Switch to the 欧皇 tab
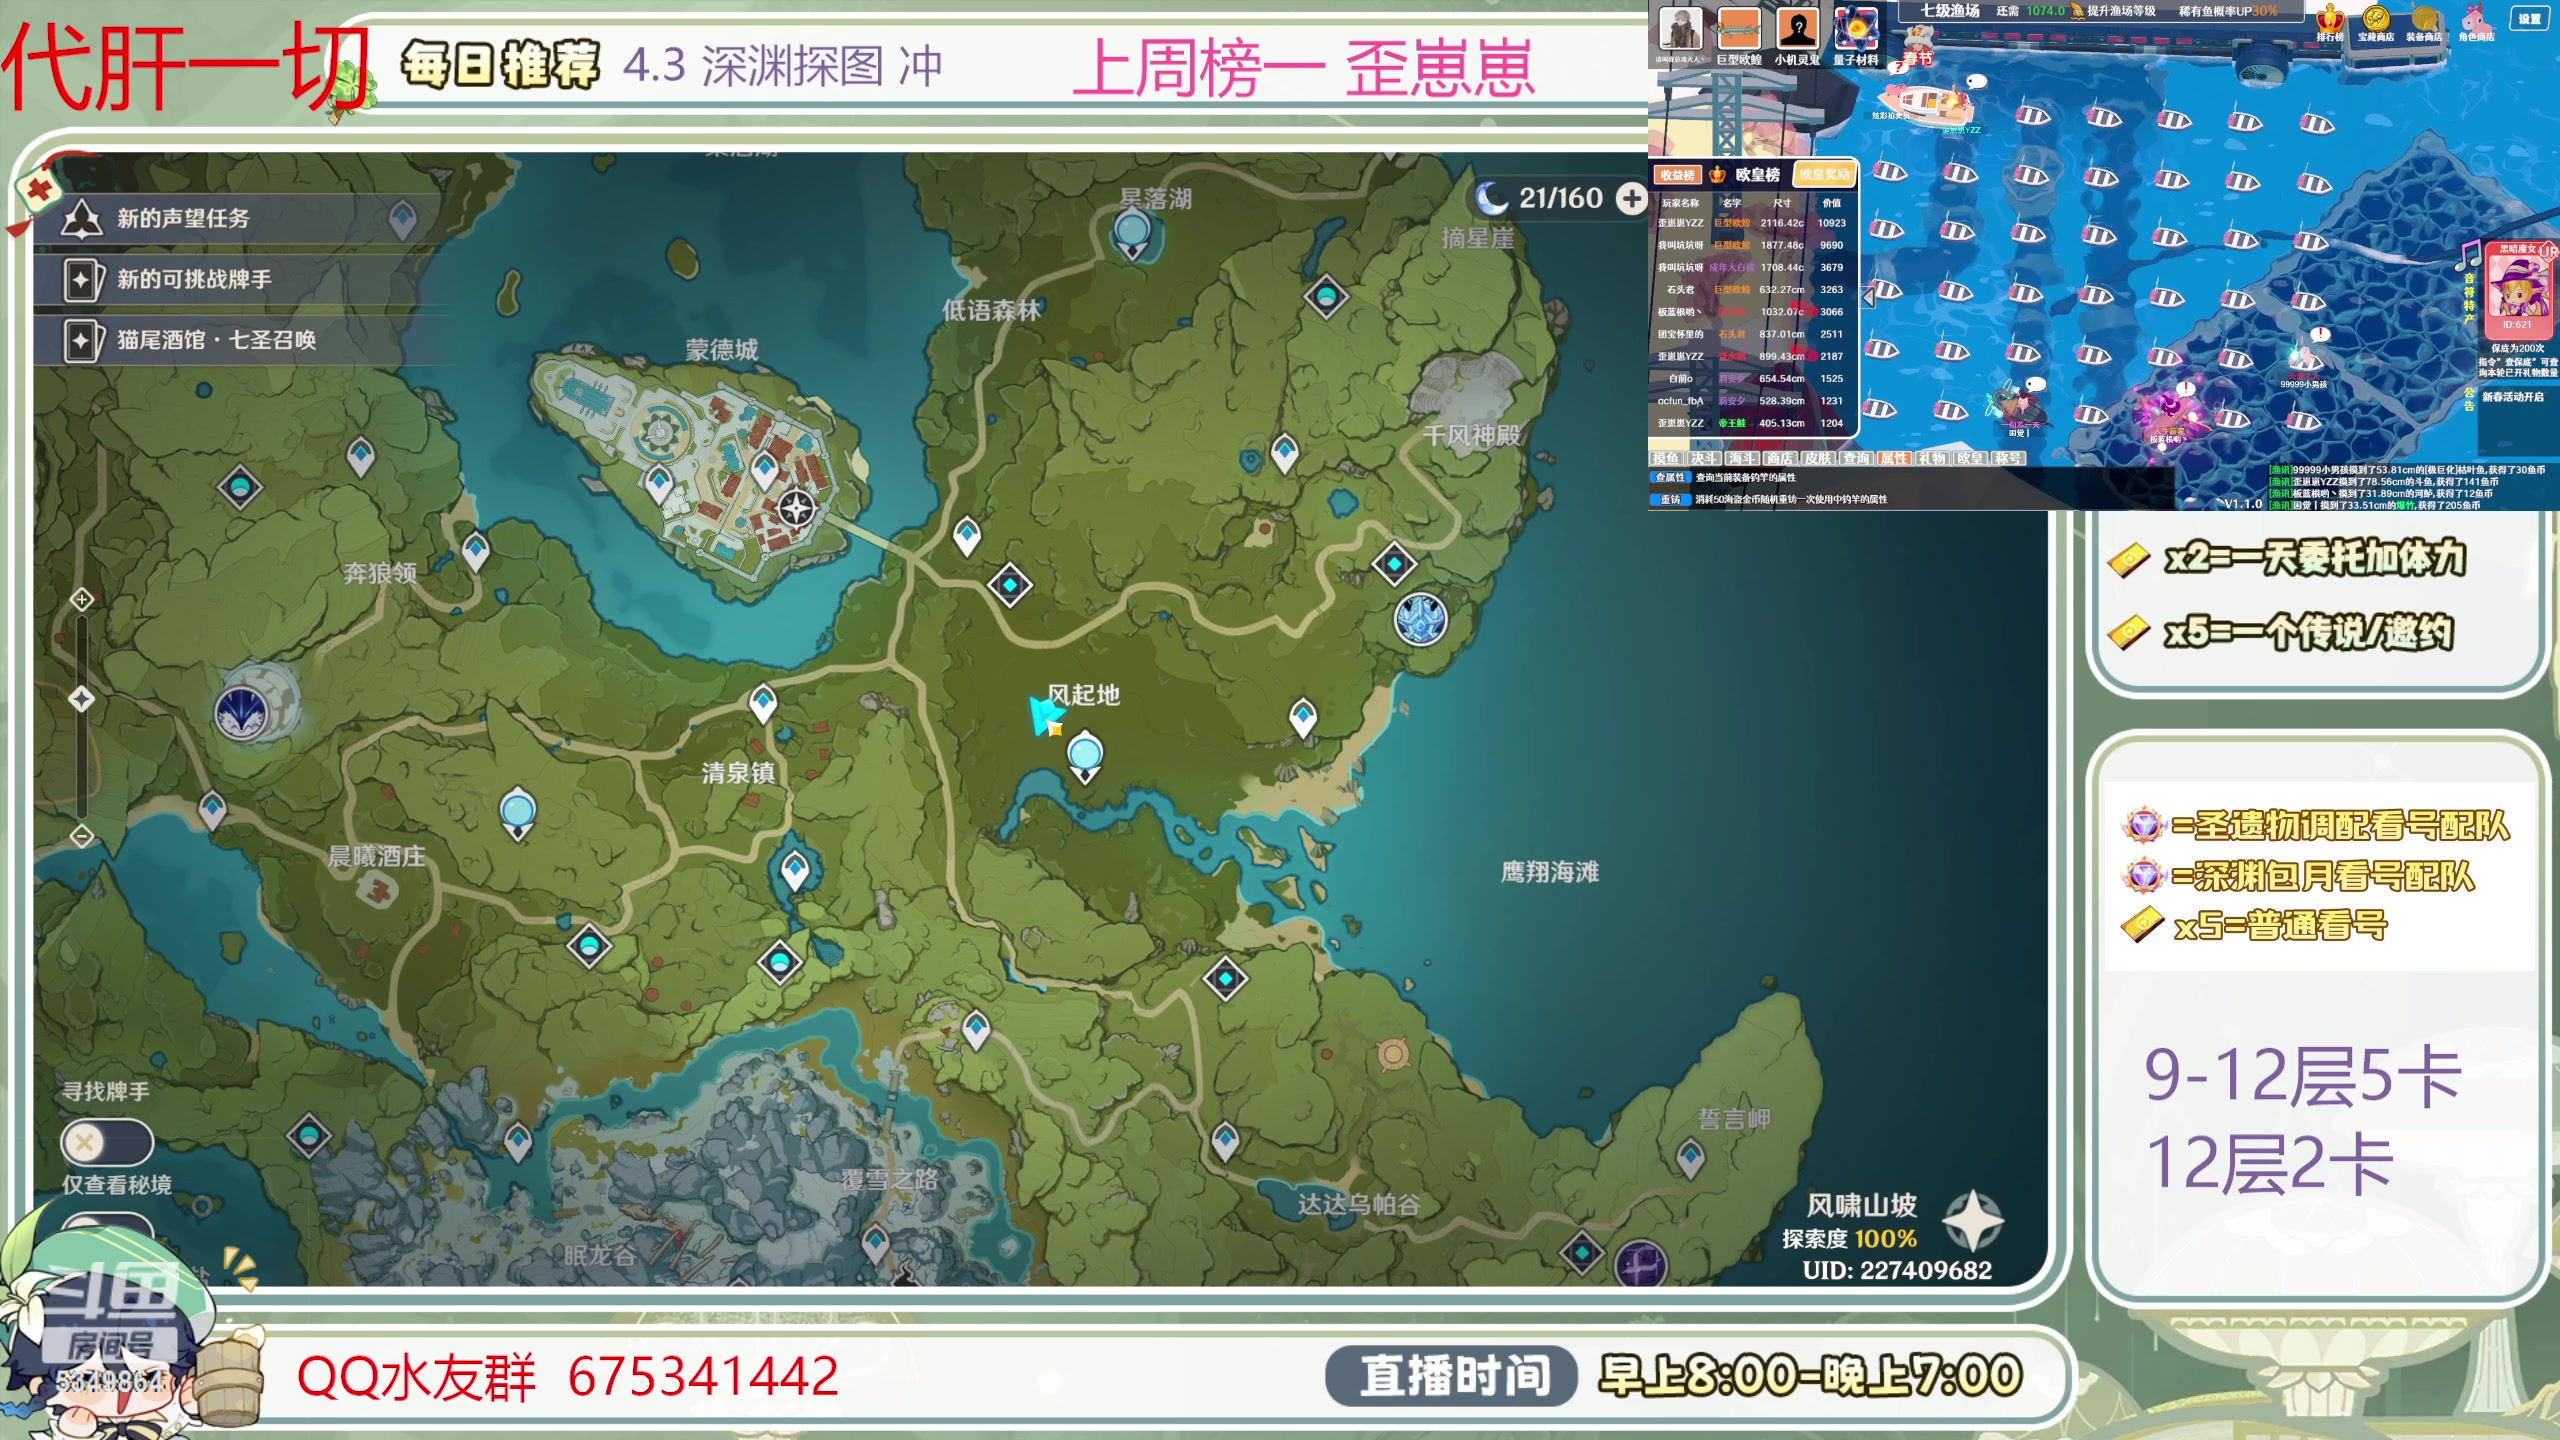 coord(1970,458)
